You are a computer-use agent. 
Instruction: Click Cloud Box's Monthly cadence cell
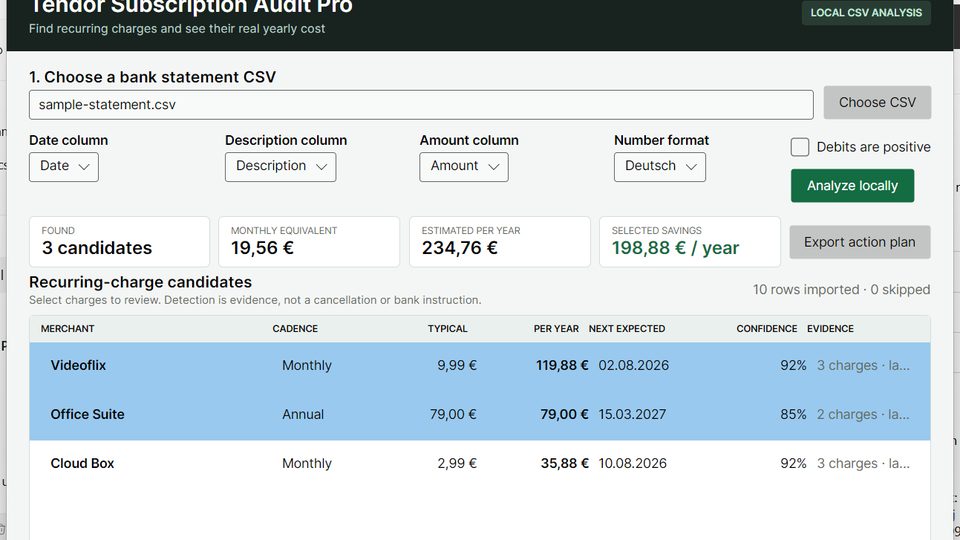tap(307, 463)
